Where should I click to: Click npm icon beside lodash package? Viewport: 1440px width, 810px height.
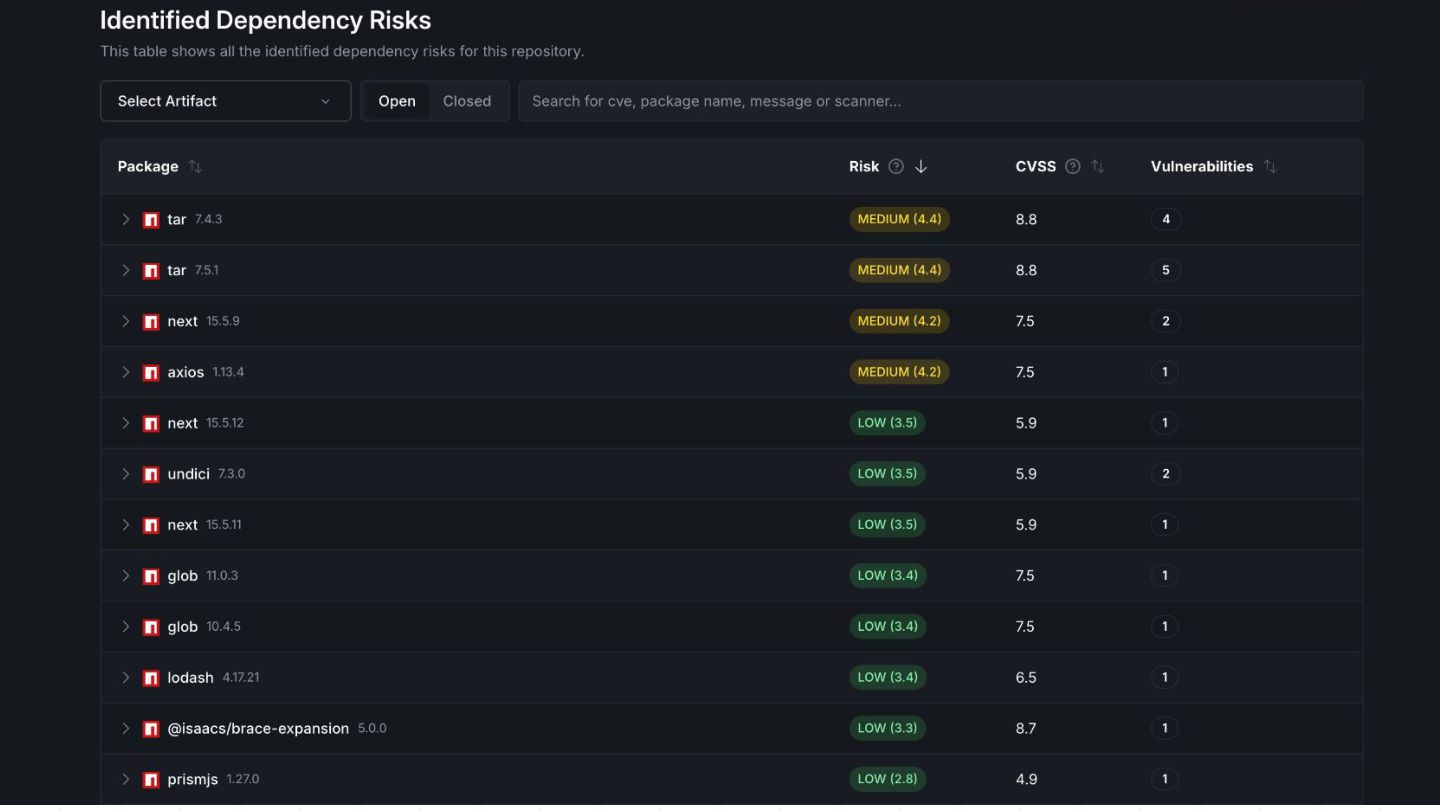(151, 678)
